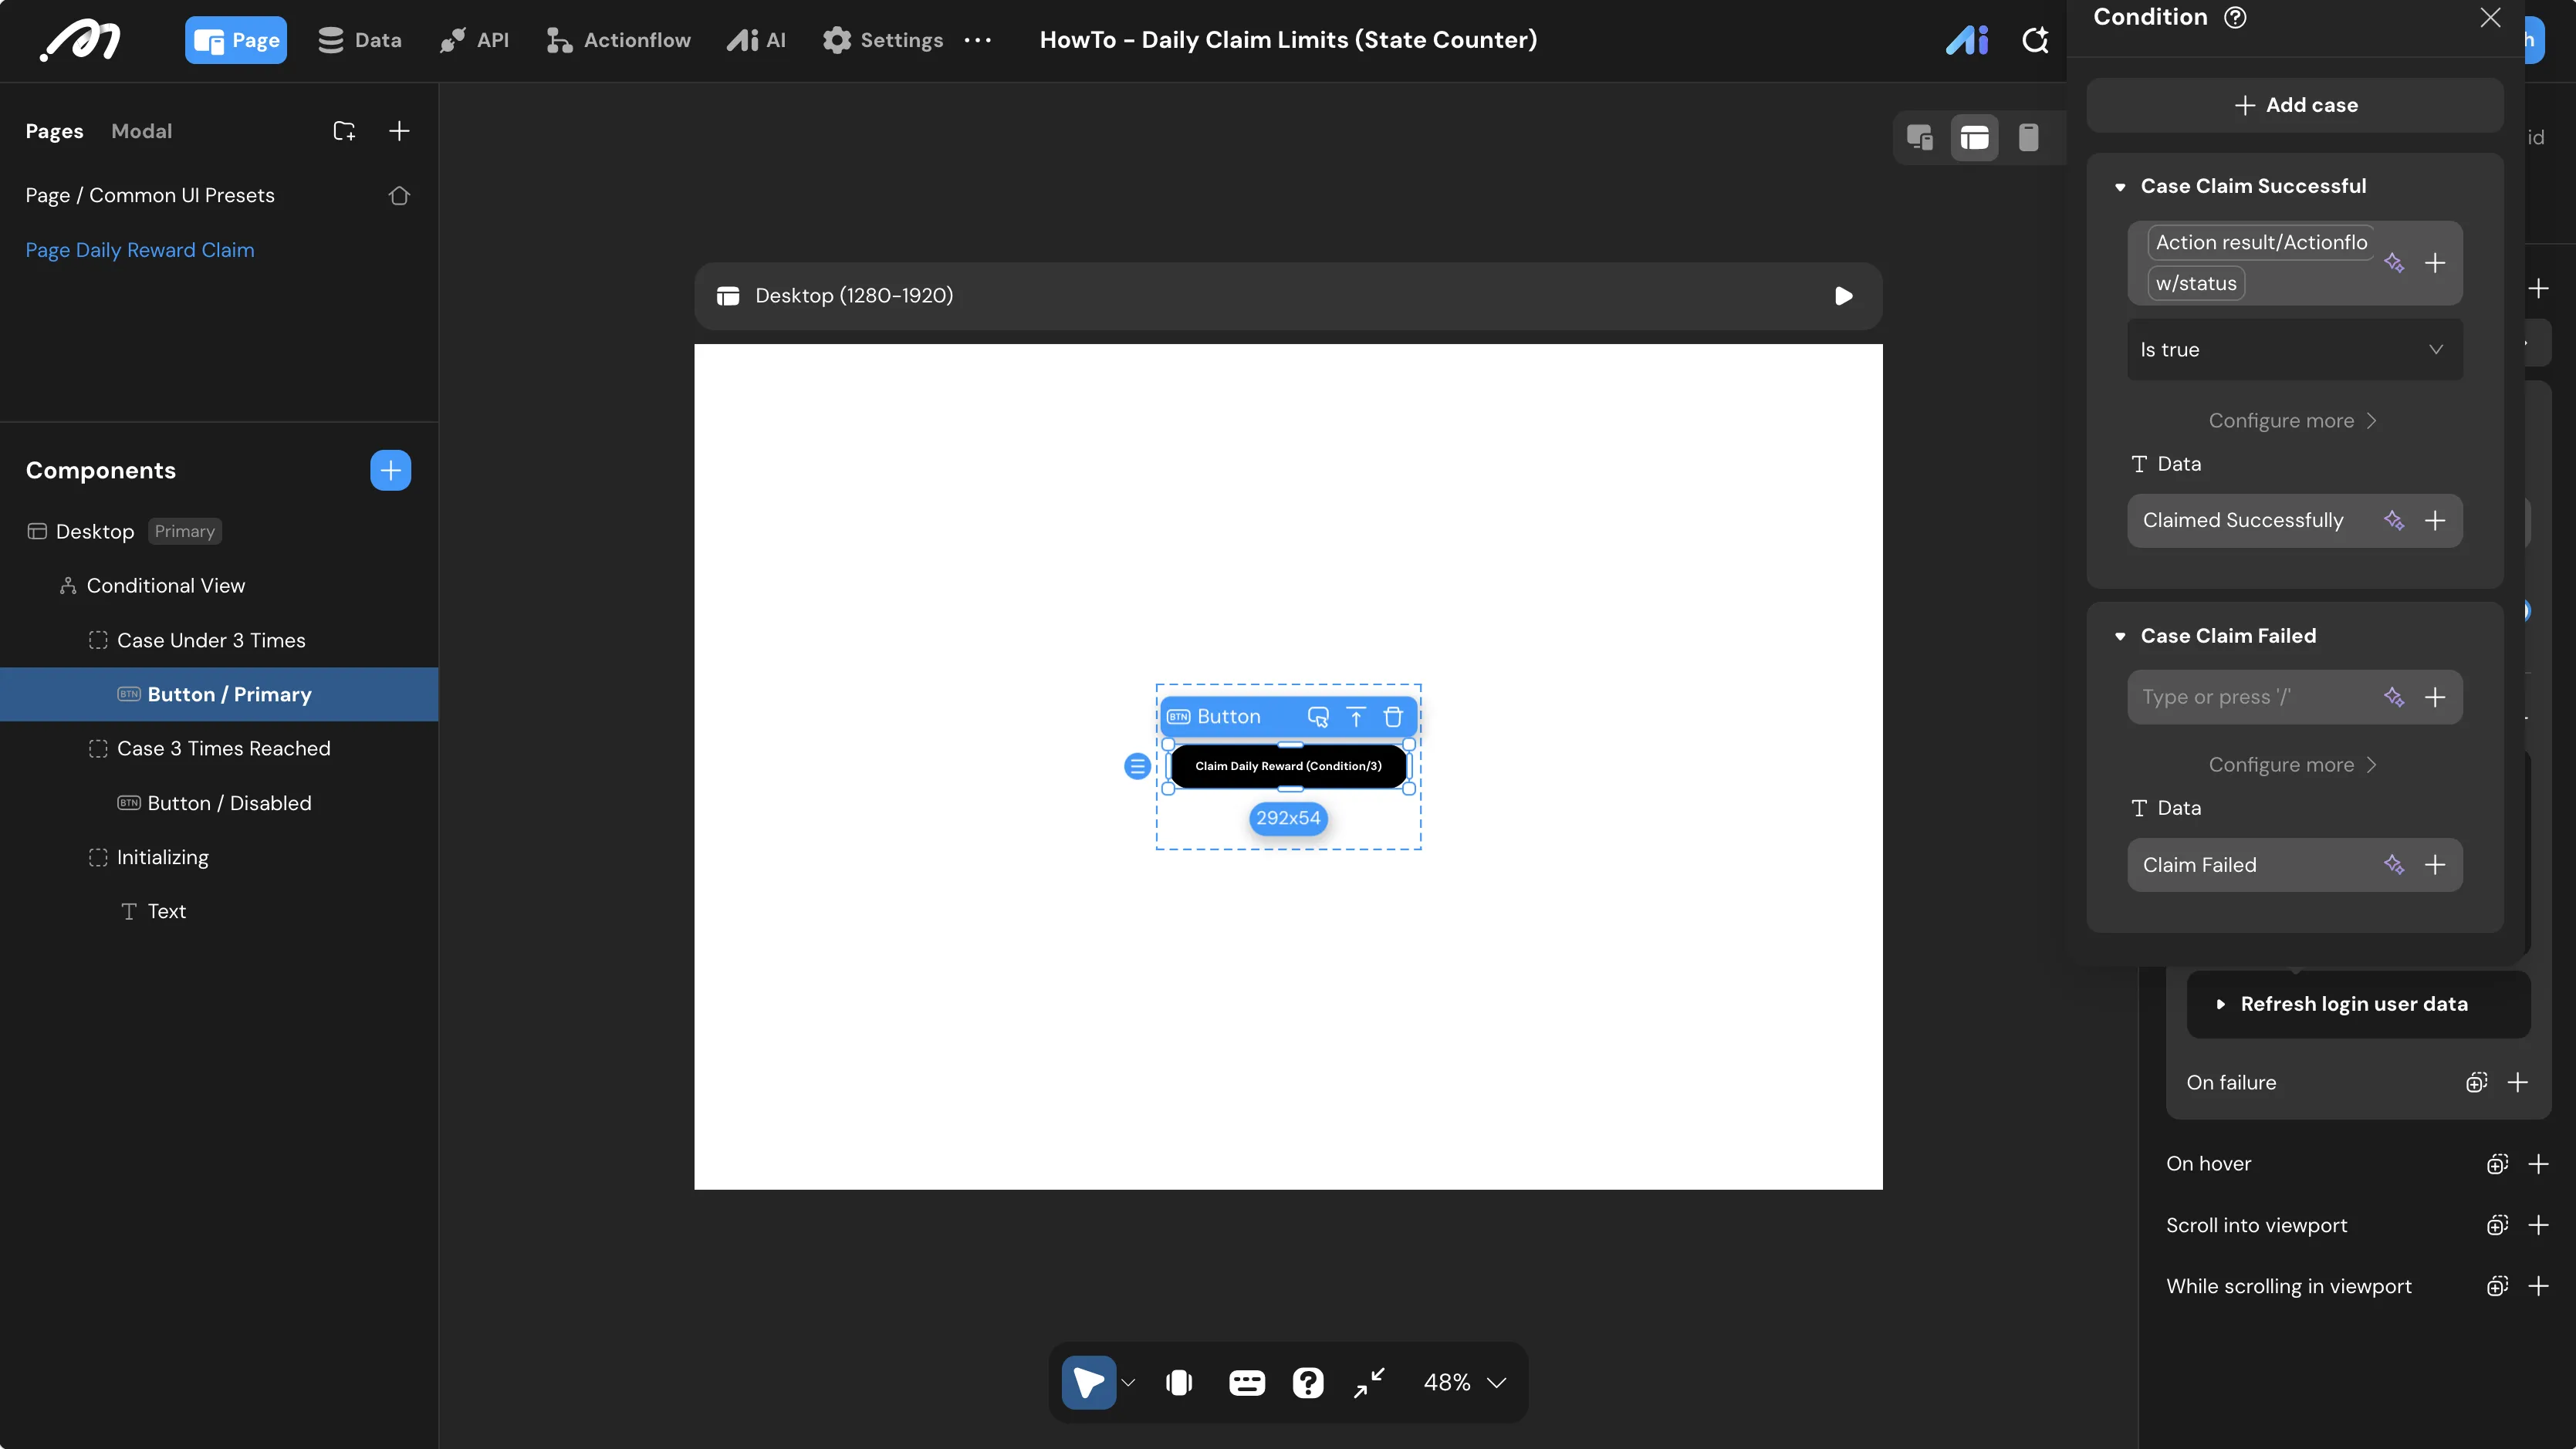Click the collapse arrows icon in bottom toolbar

[x=1369, y=1383]
